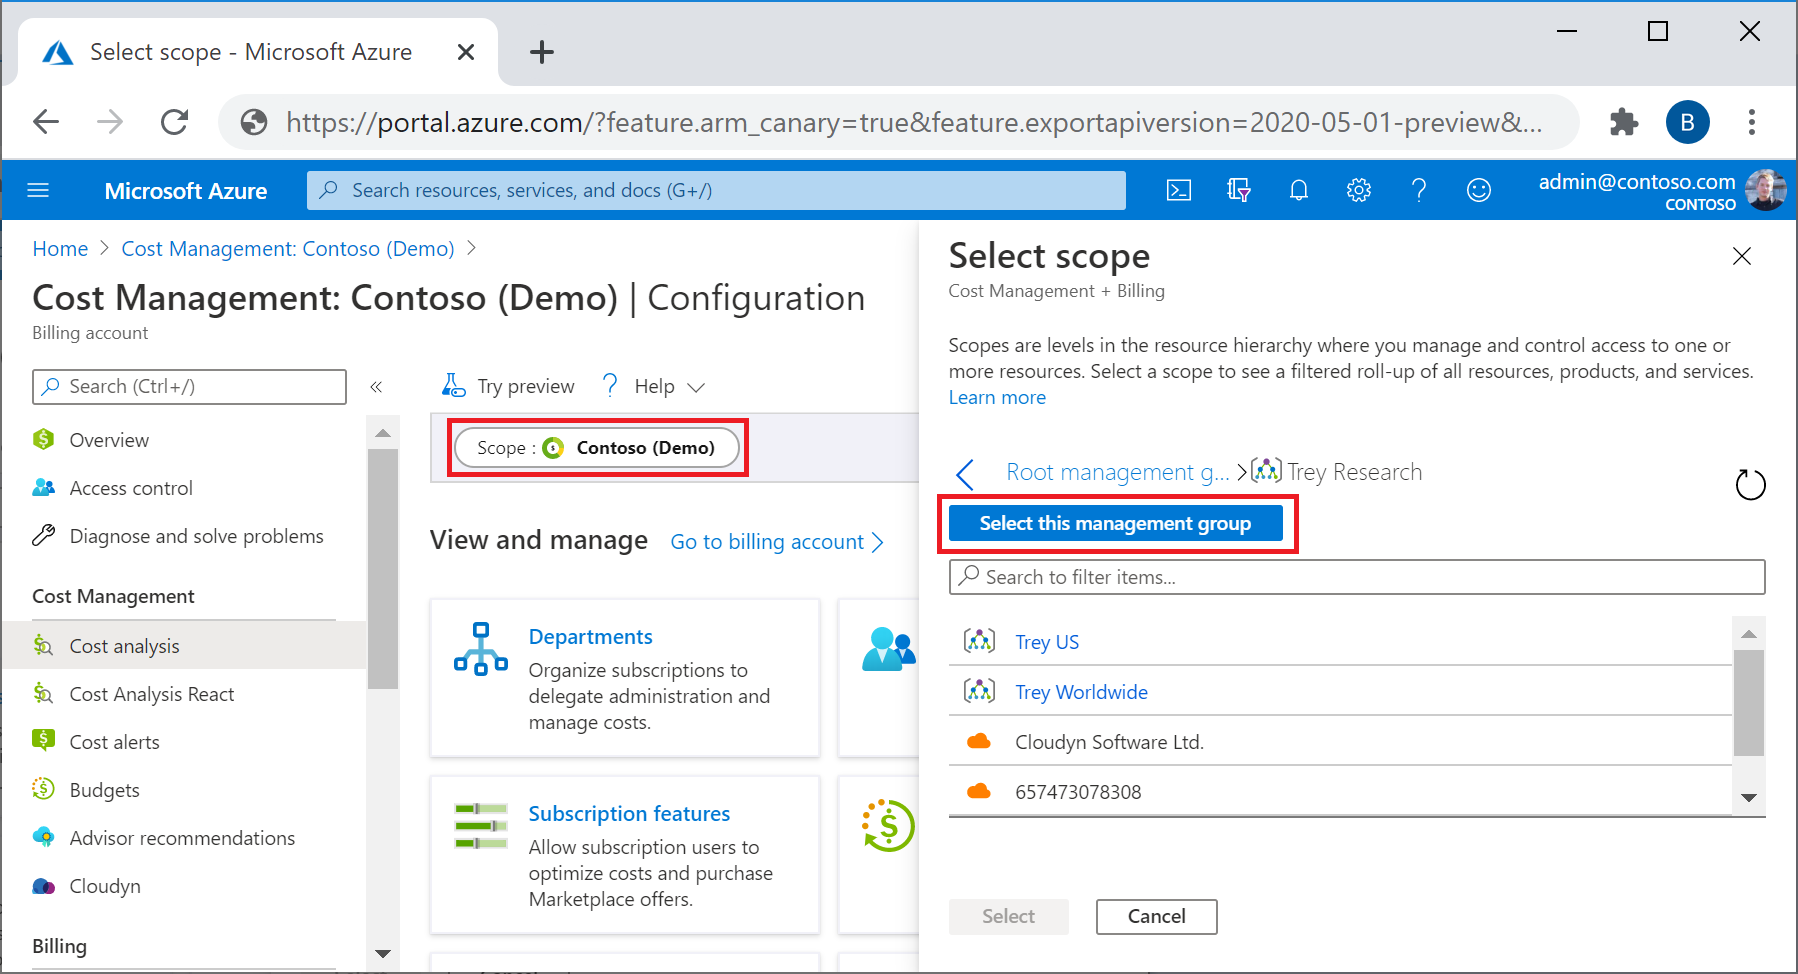Open Budgets menu item

point(104,790)
